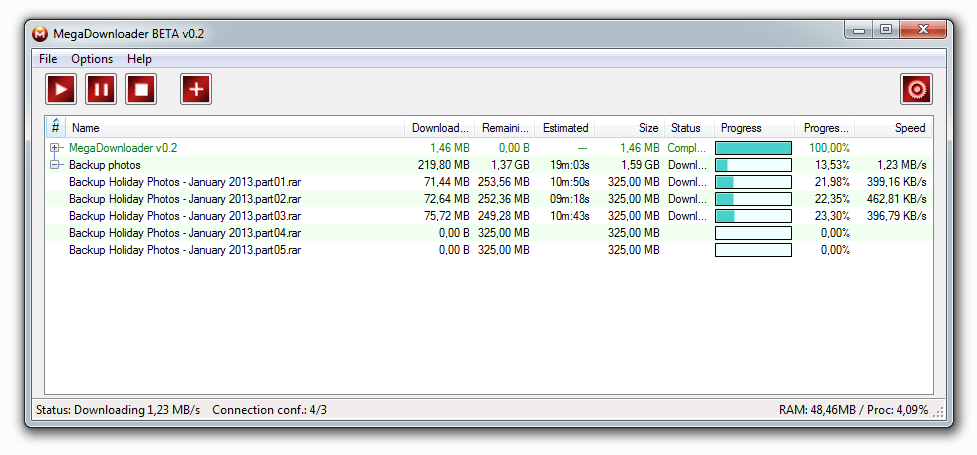Click the part02.rar progress bar
Image resolution: width=977 pixels, height=455 pixels.
click(753, 199)
